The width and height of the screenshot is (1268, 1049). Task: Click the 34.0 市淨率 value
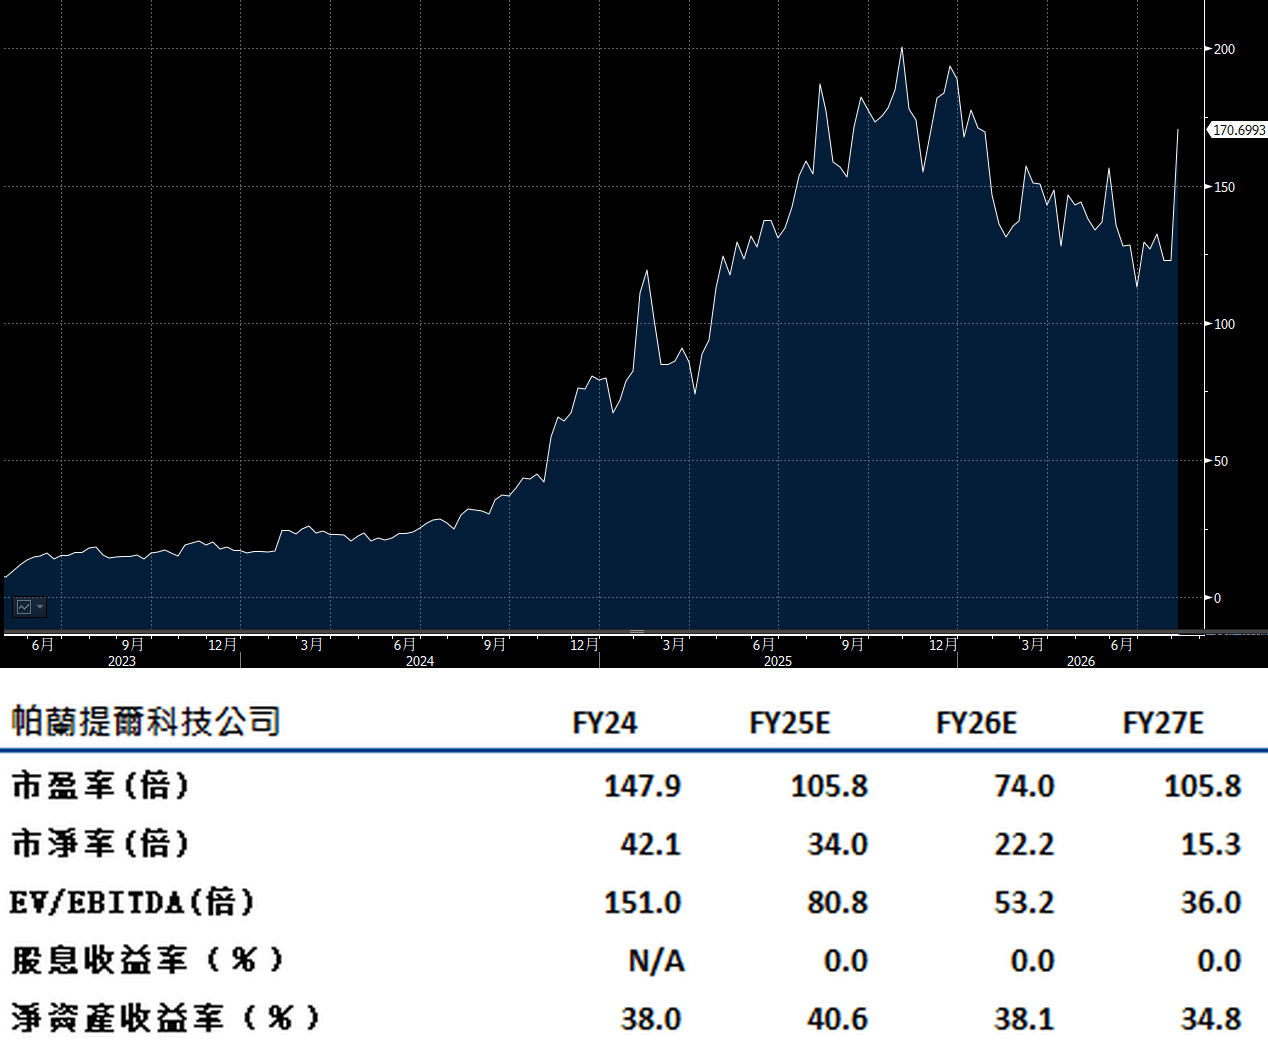click(x=837, y=844)
